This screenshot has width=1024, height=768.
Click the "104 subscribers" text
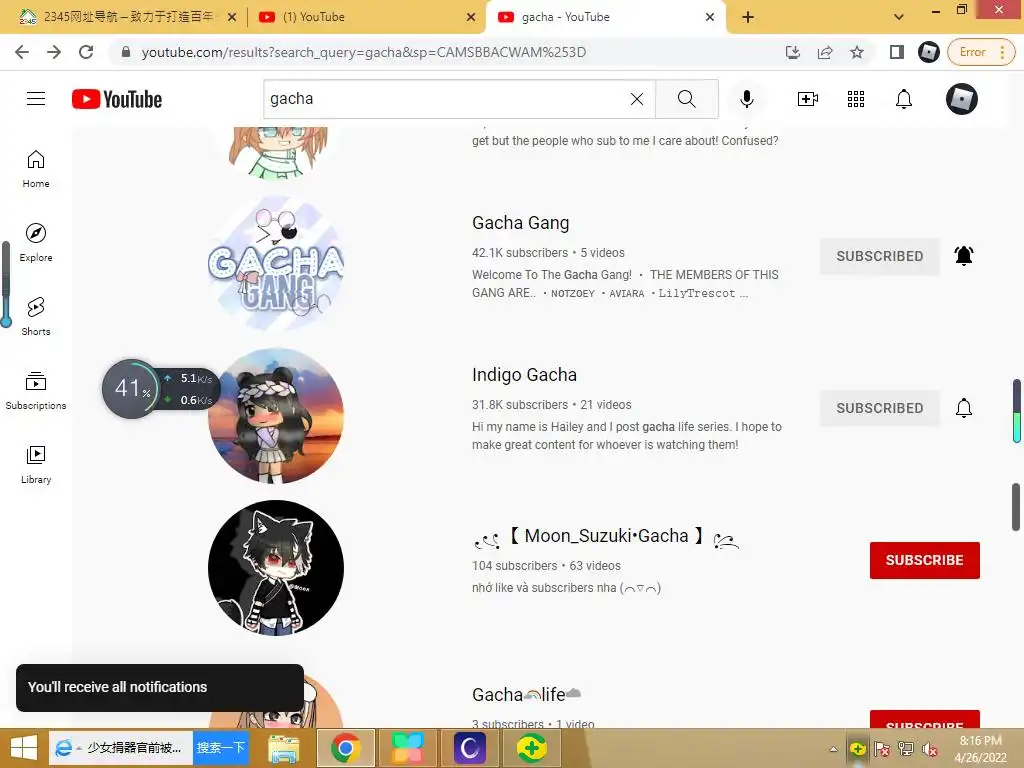pyautogui.click(x=515, y=566)
